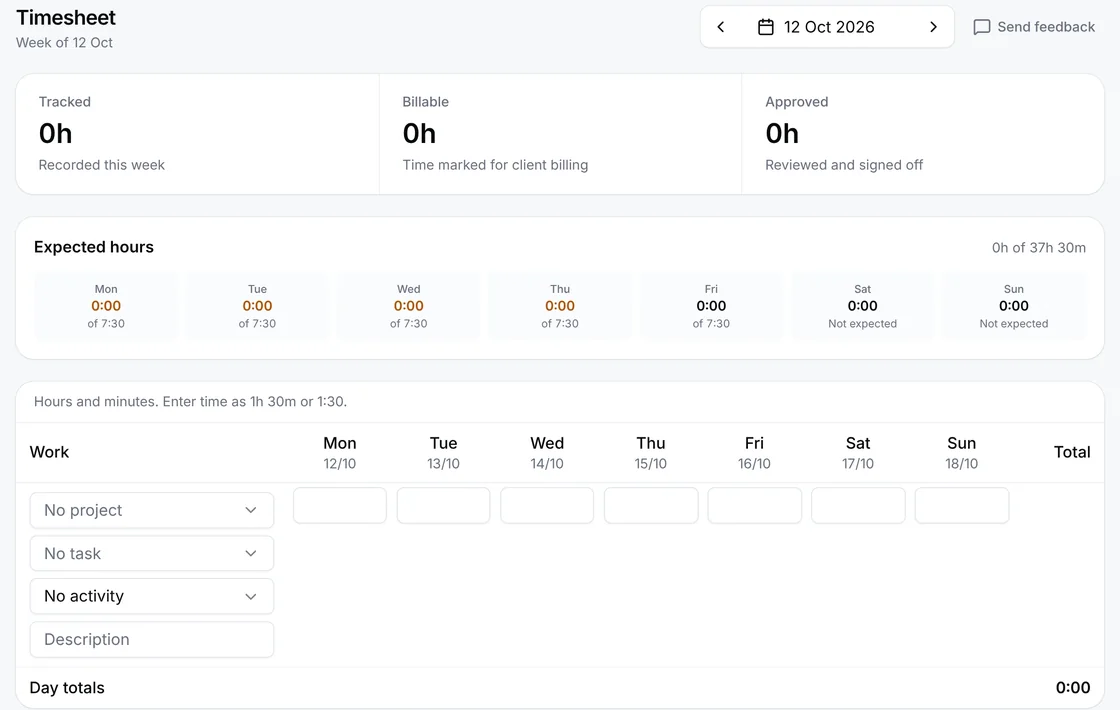Select the Mon 12/10 time entry field

[340, 506]
